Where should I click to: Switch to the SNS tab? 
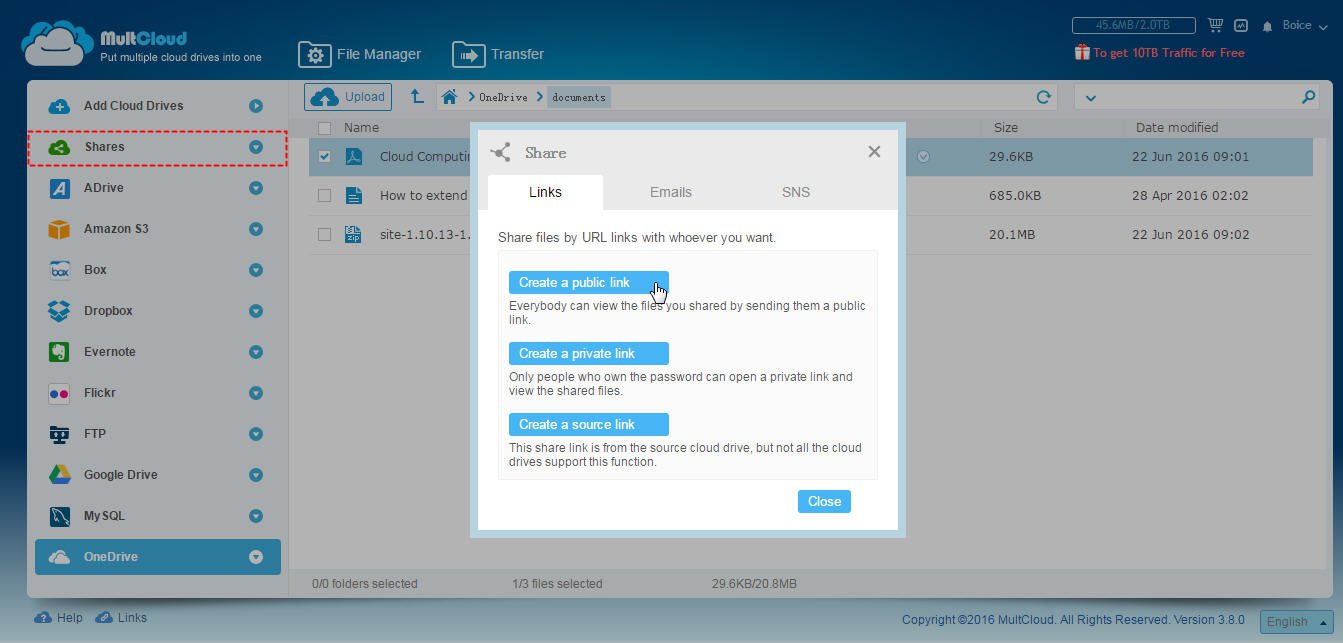(796, 192)
